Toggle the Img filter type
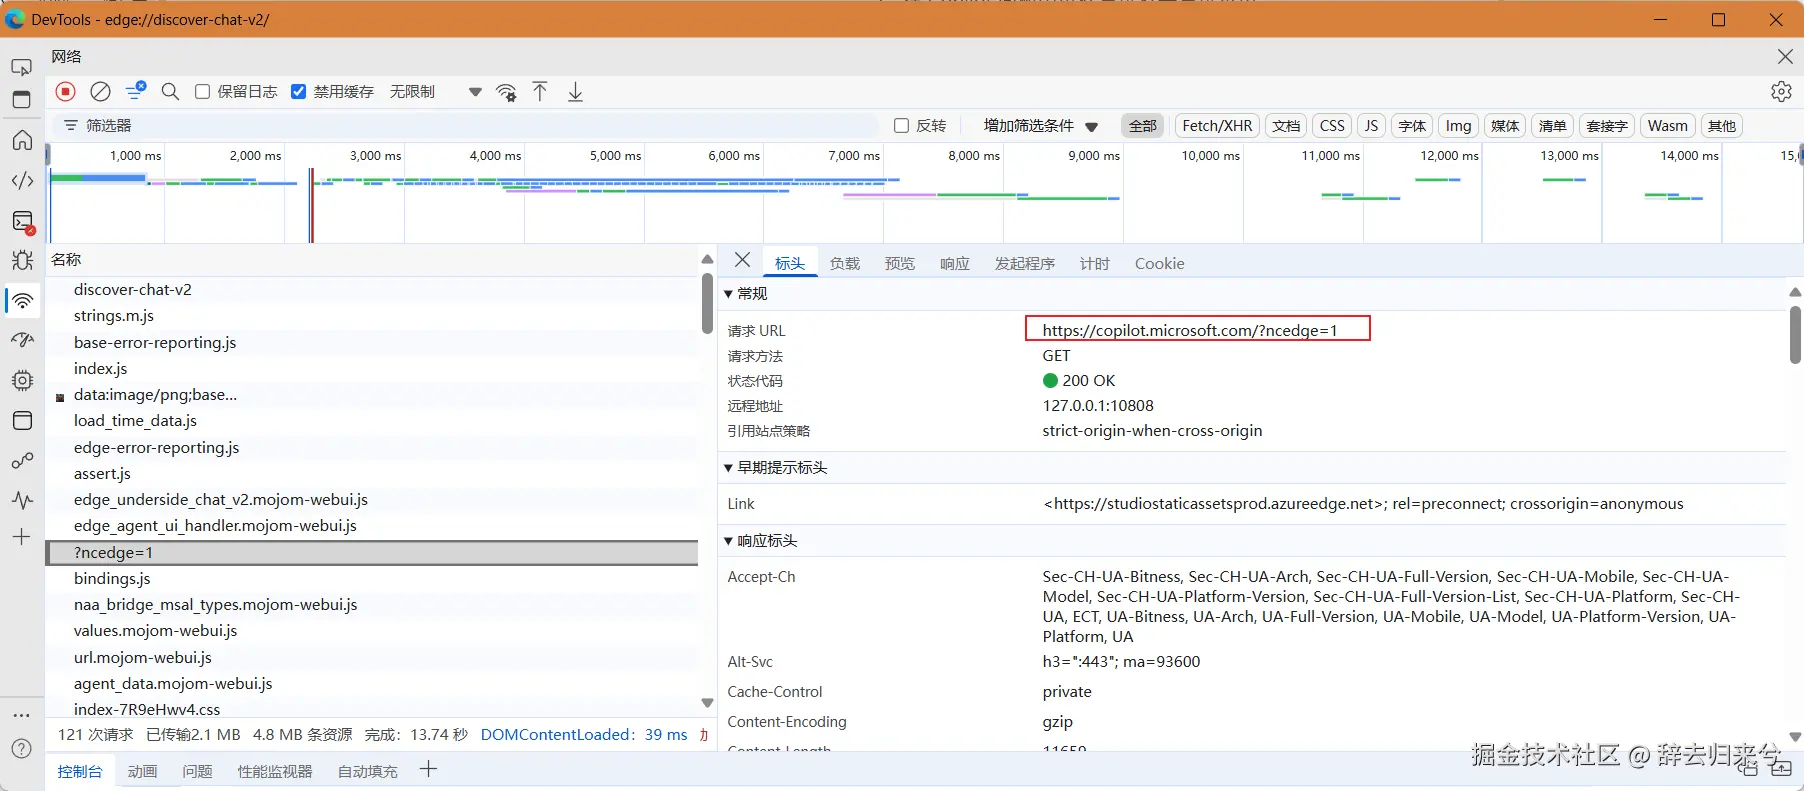Screen dimensions: 1804x791 click(1458, 126)
